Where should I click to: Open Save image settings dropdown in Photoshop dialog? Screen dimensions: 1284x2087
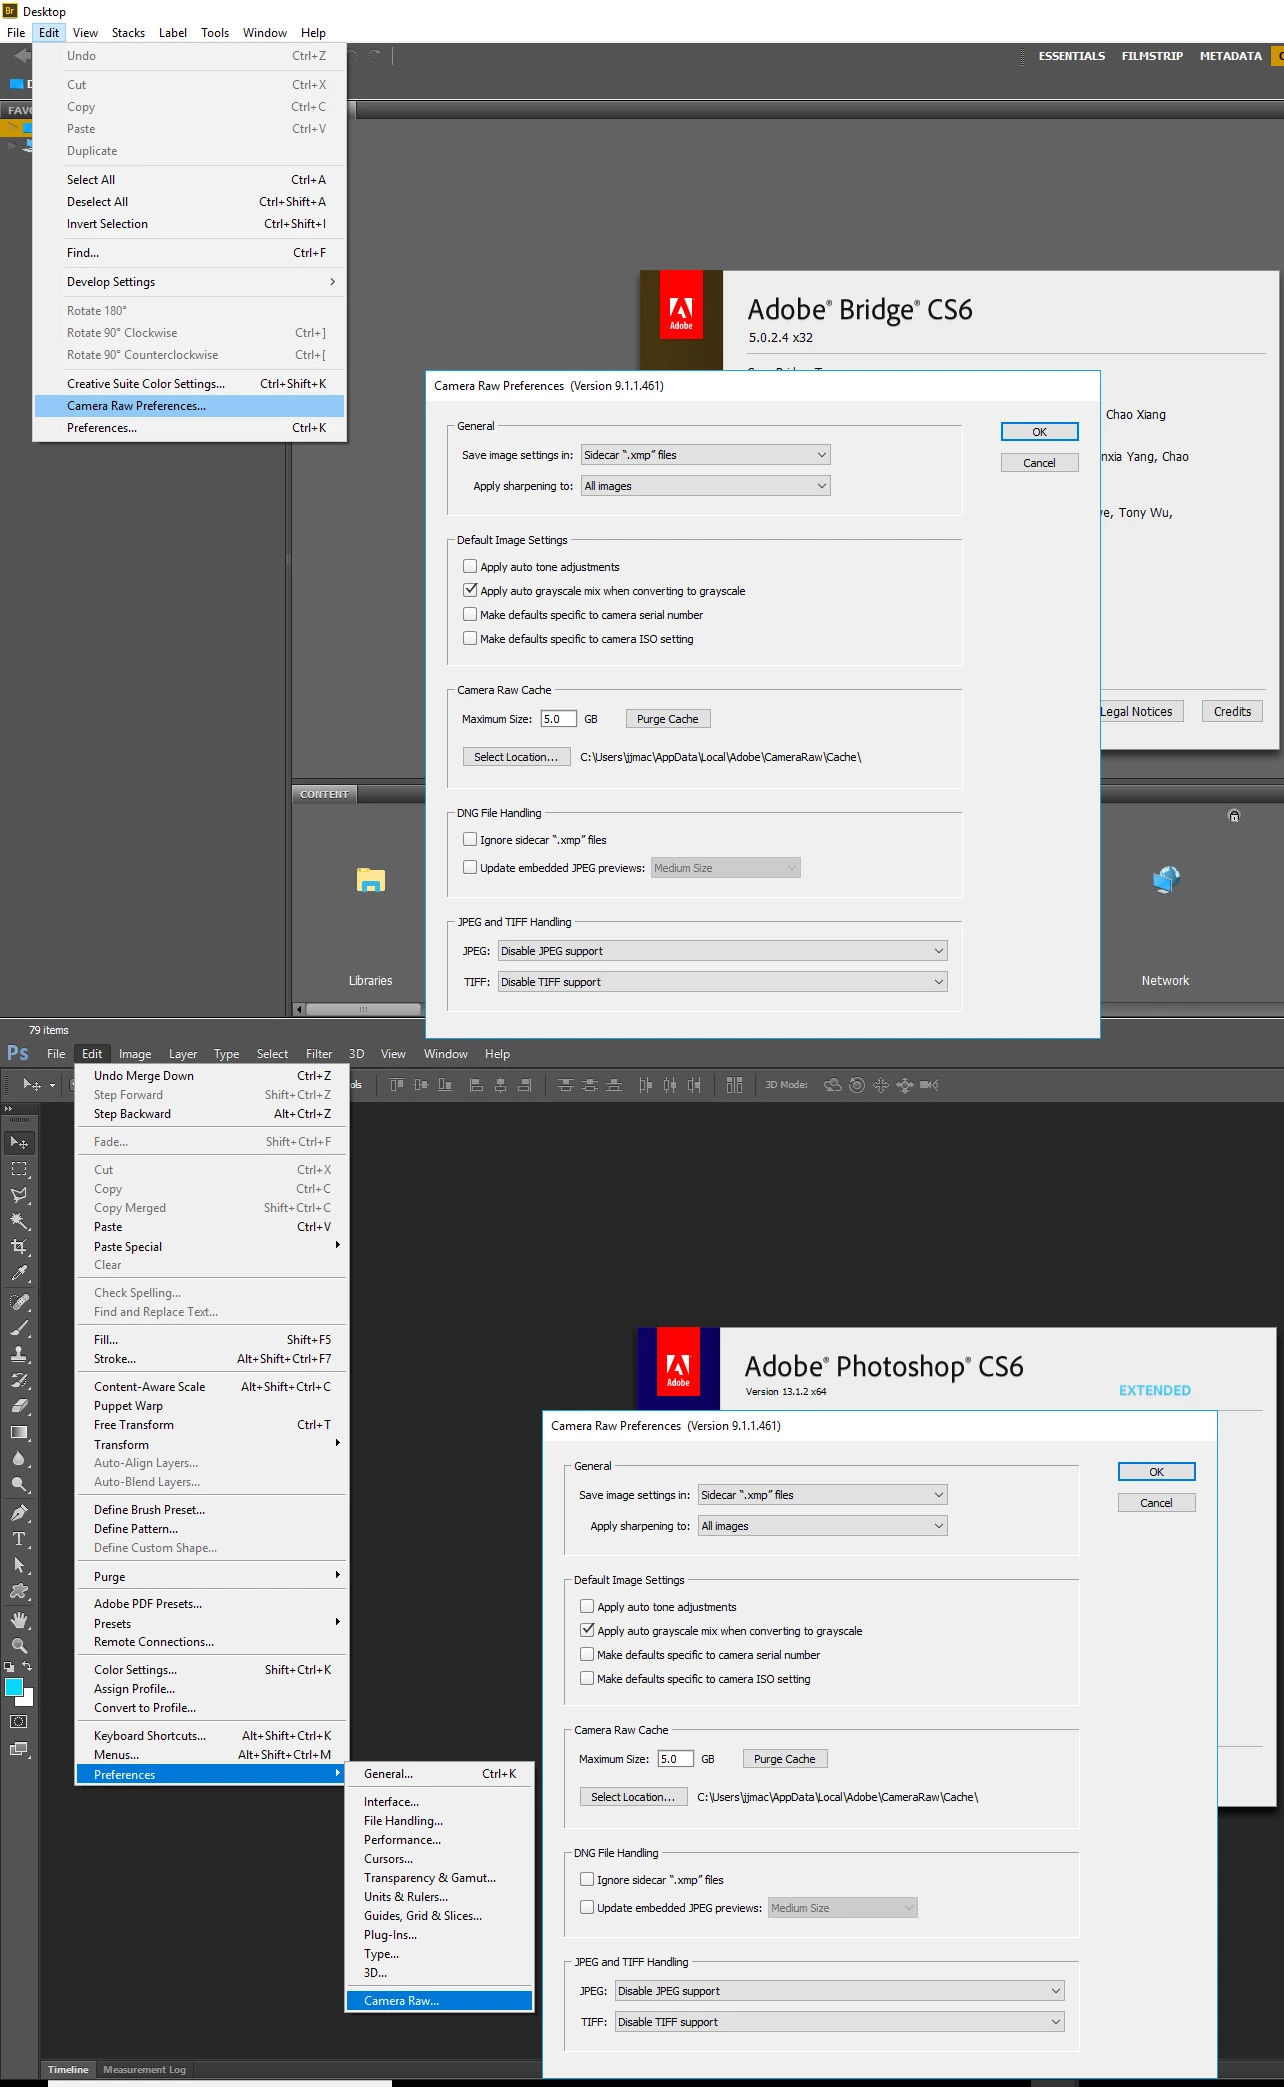pyautogui.click(x=822, y=1495)
